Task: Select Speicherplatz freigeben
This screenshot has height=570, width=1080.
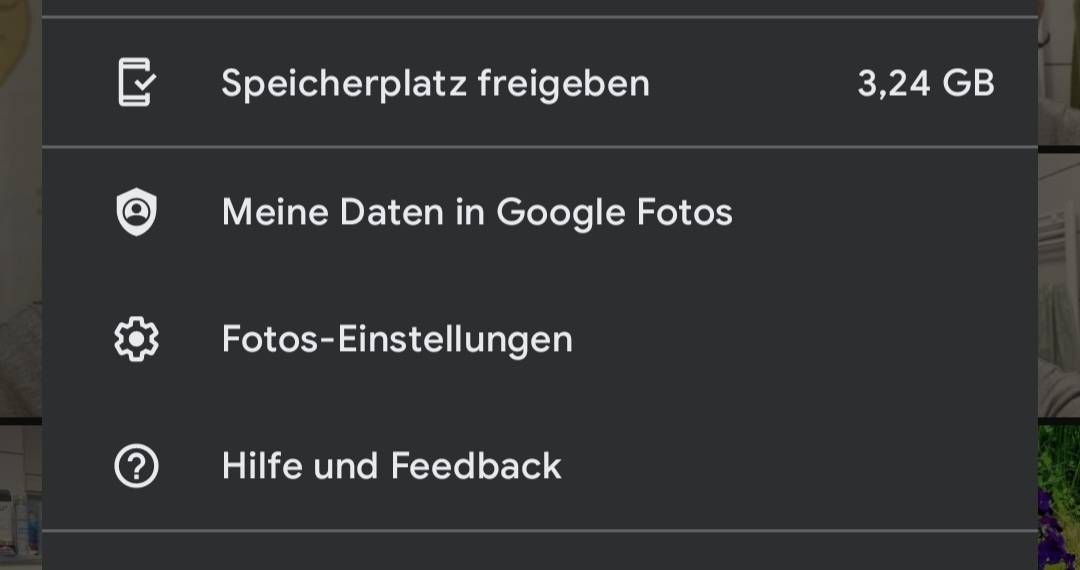Action: coord(435,83)
